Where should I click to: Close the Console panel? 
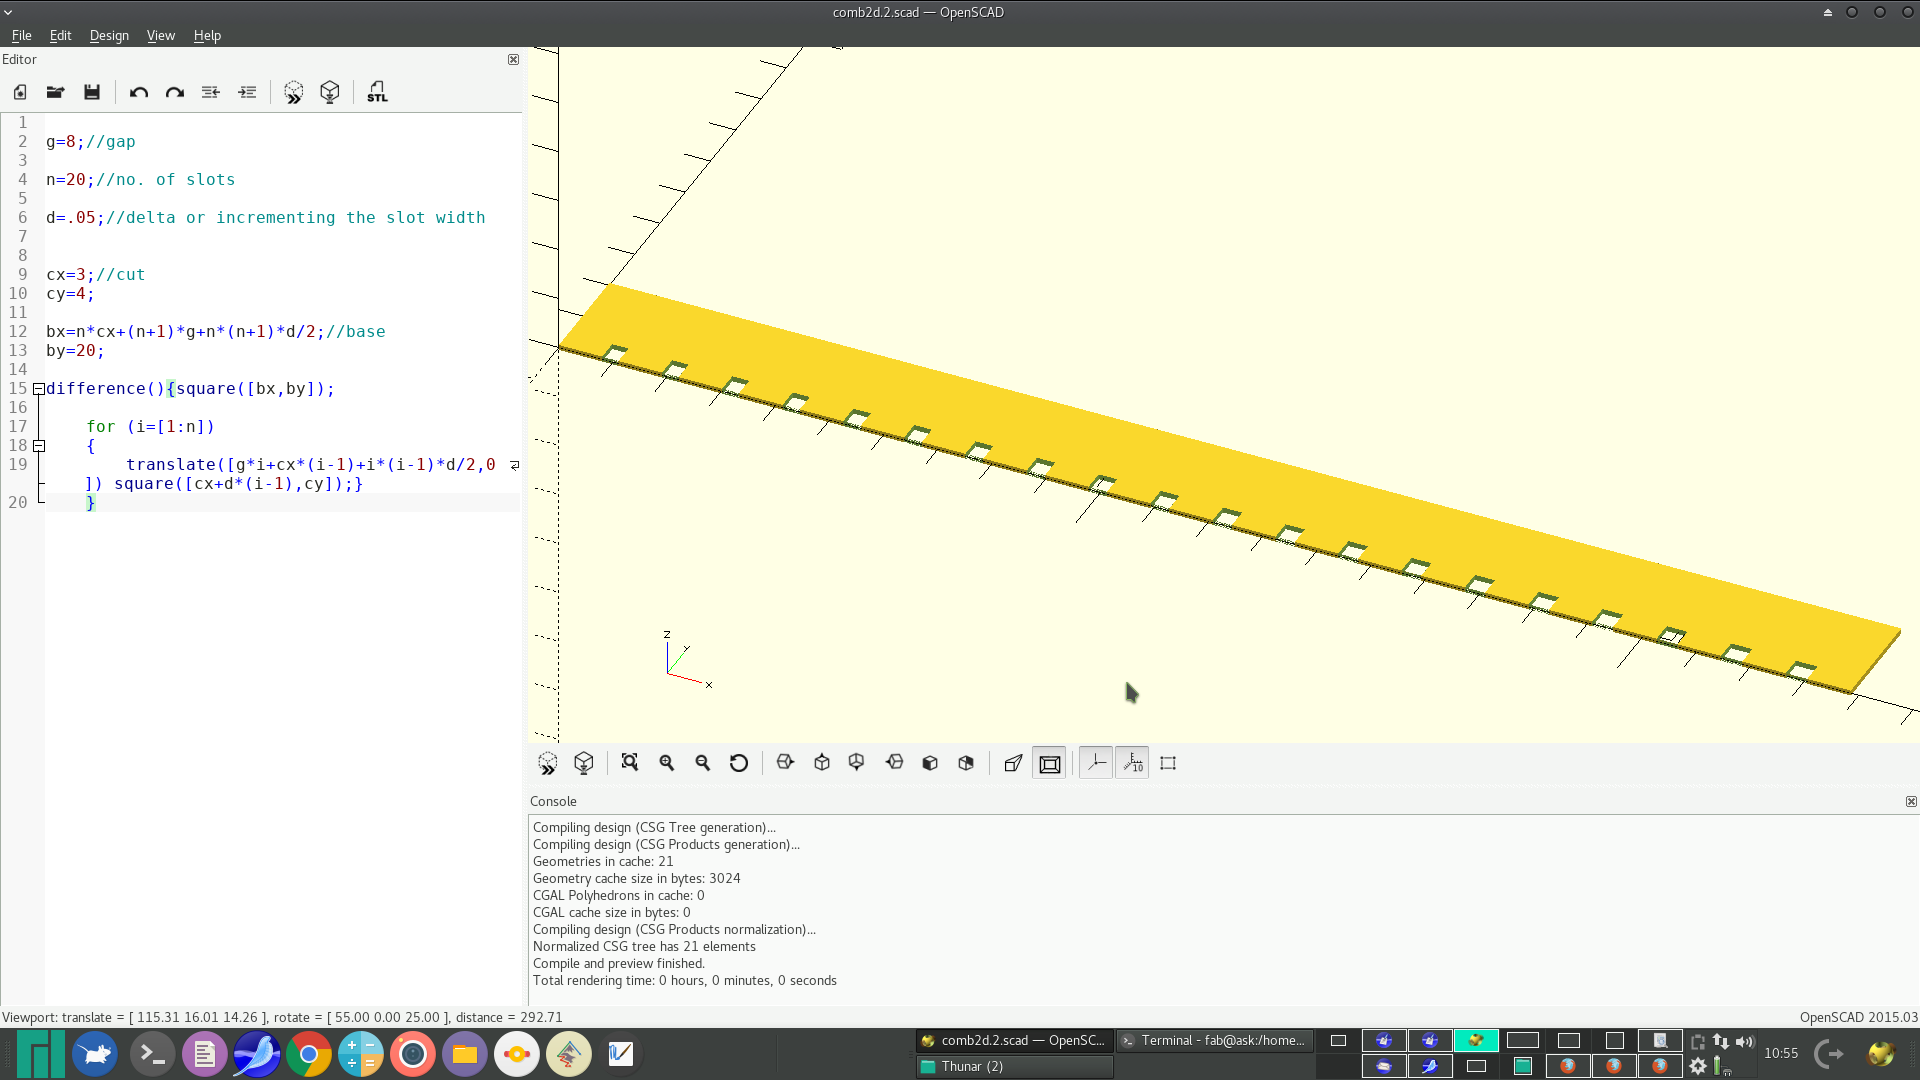coord(1911,801)
